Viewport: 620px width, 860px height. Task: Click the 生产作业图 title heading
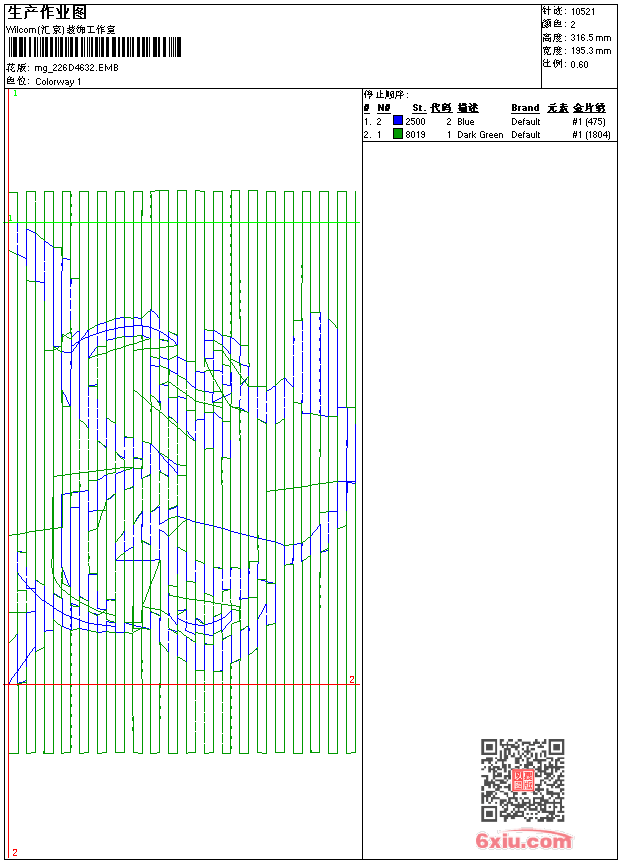point(47,13)
